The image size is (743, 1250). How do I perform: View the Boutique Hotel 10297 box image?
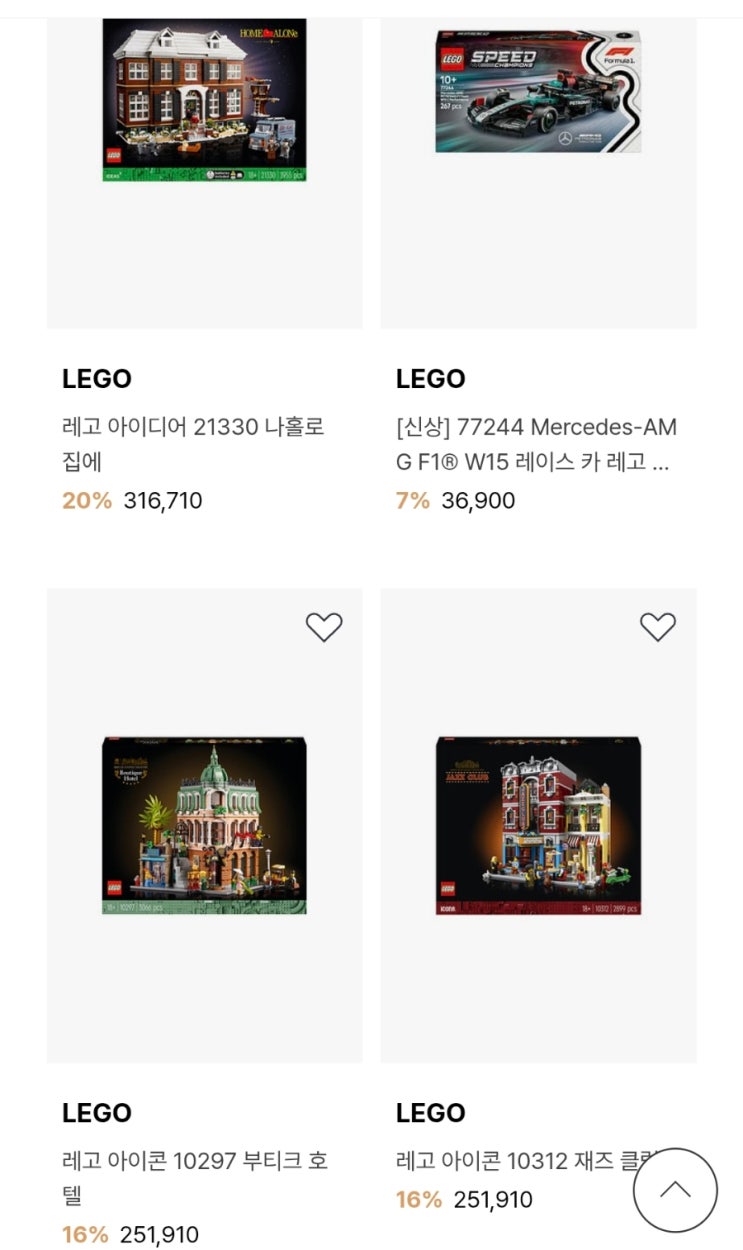point(205,825)
